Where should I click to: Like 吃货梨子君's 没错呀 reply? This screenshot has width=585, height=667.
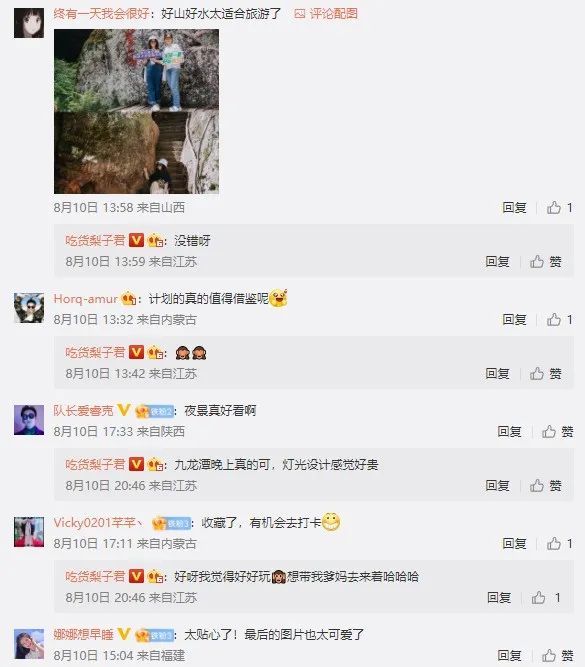click(546, 262)
